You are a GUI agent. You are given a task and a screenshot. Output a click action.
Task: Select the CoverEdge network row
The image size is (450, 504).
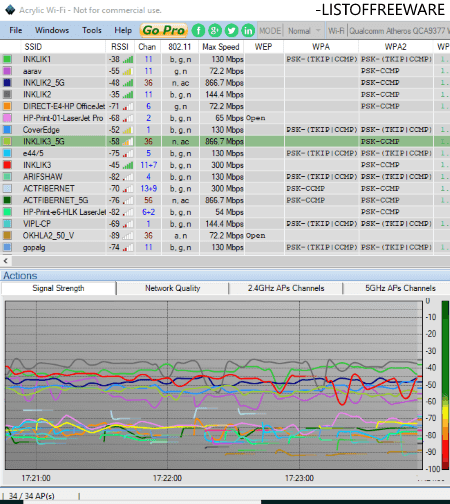pyautogui.click(x=225, y=130)
